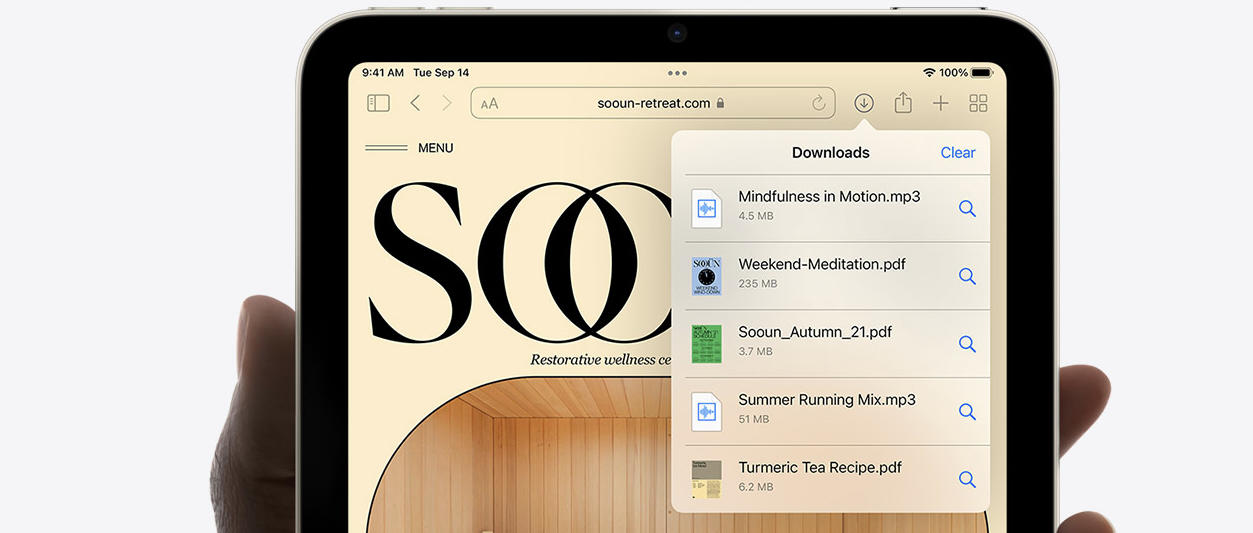The height and width of the screenshot is (533, 1253).
Task: Reload the current page
Action: point(819,103)
